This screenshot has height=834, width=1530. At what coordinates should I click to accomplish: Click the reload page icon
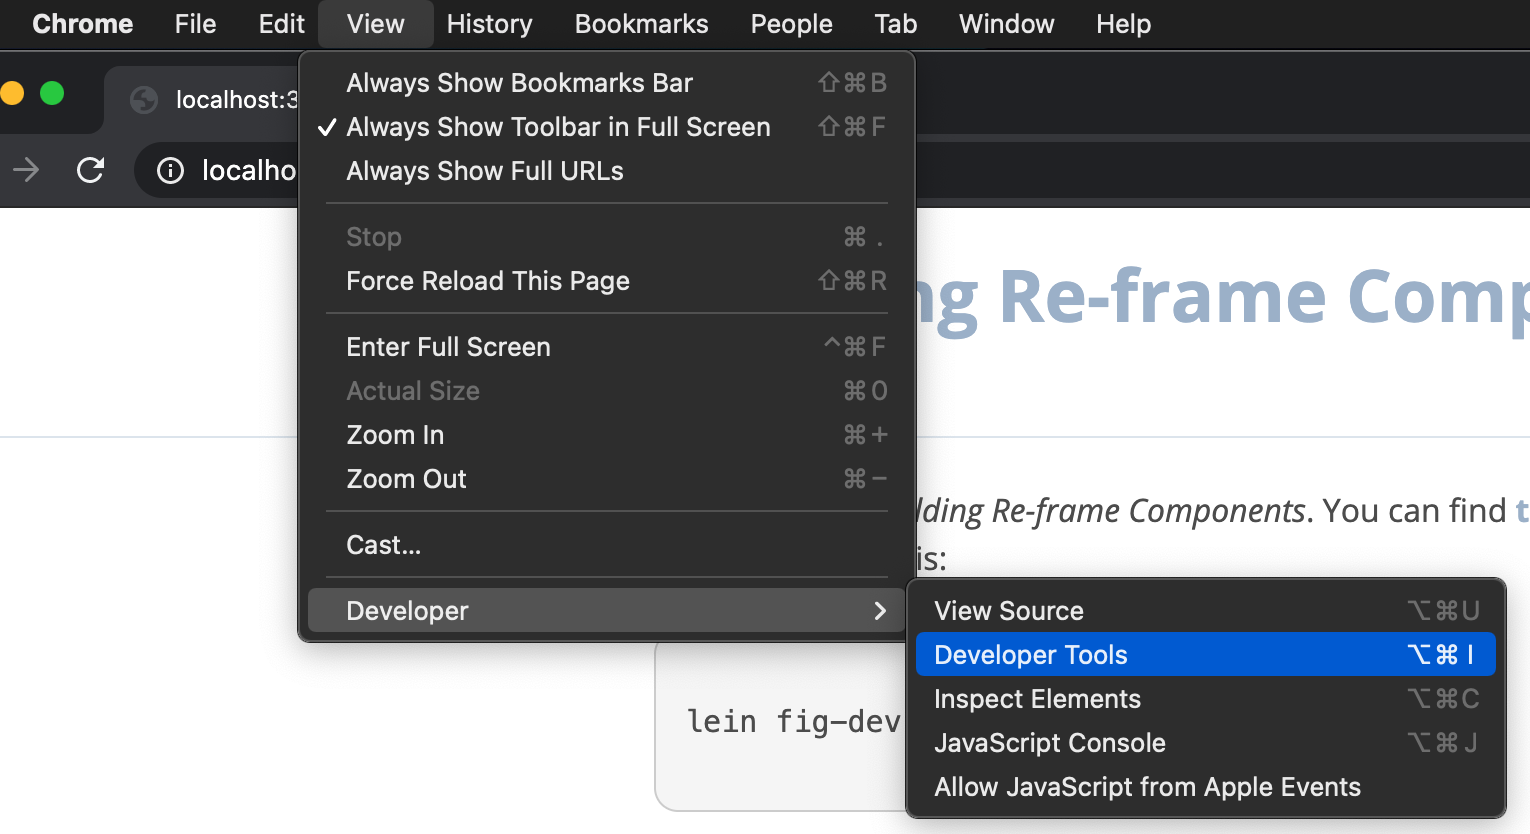pyautogui.click(x=90, y=171)
